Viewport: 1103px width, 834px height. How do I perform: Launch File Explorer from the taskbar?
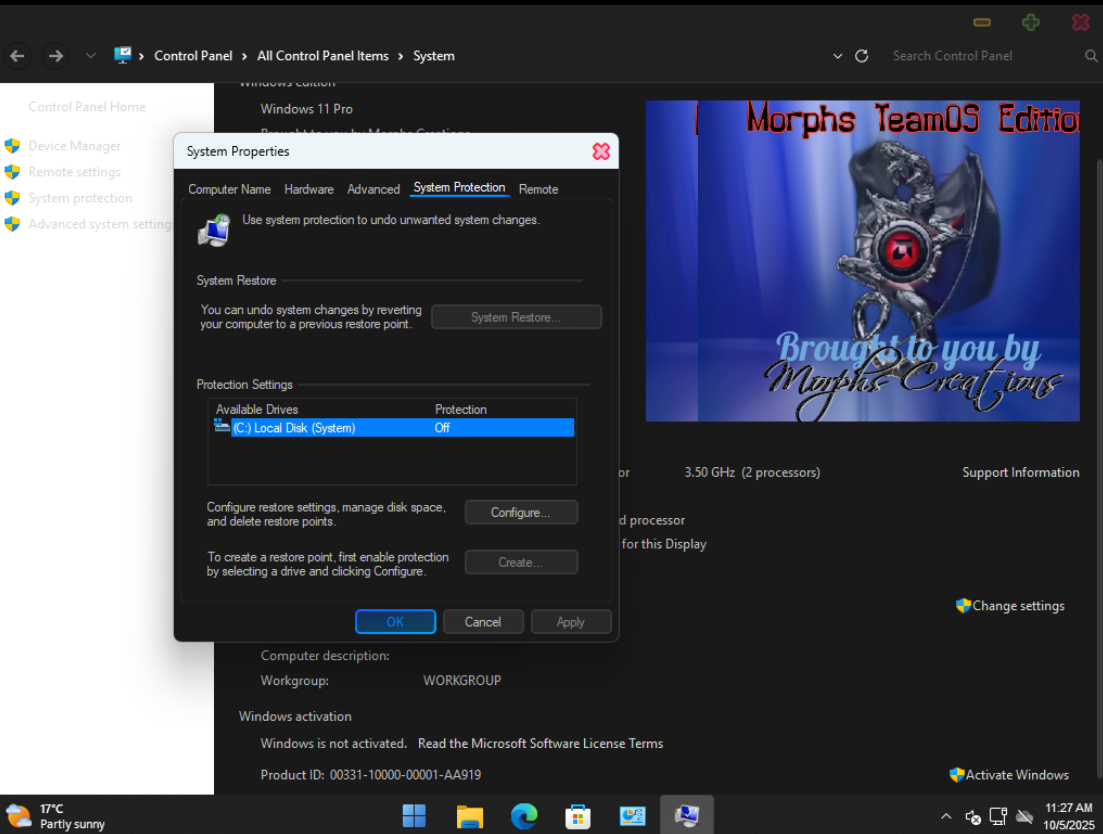coord(469,816)
